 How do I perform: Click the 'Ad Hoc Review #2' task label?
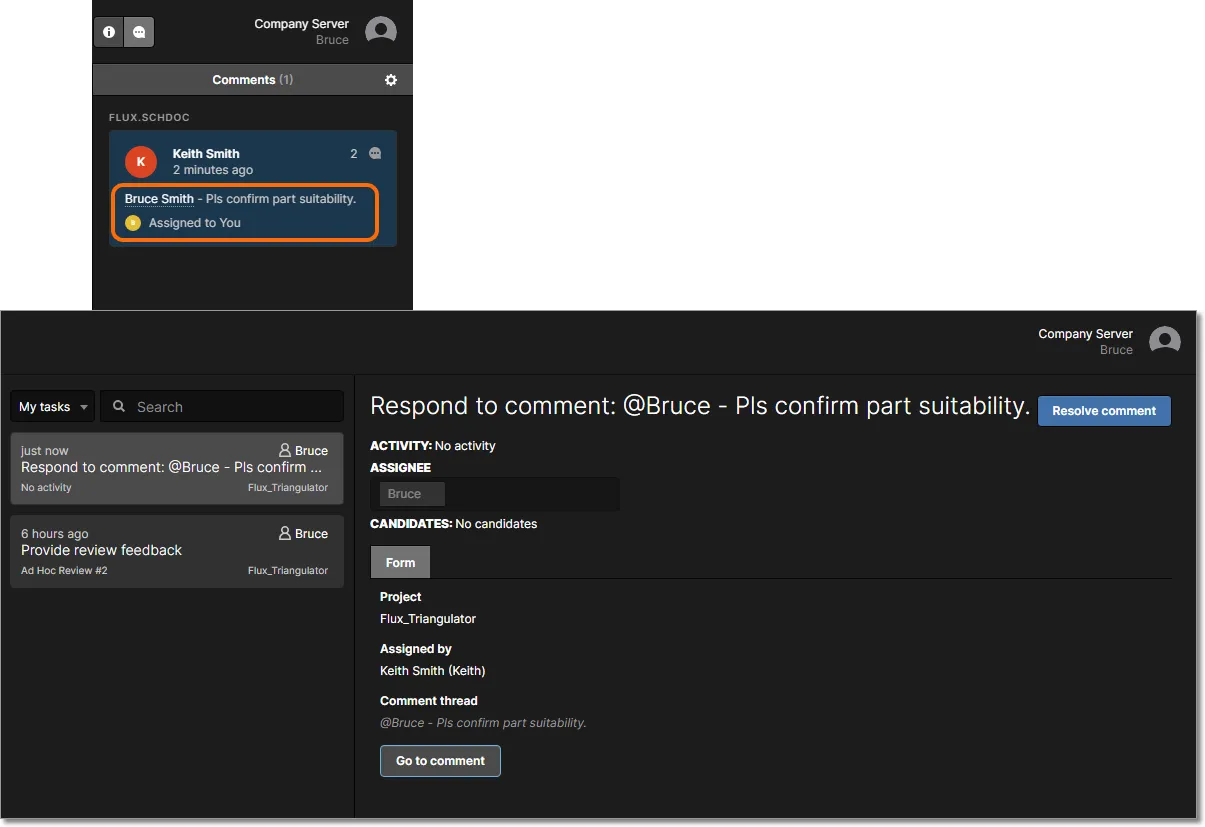(x=64, y=571)
